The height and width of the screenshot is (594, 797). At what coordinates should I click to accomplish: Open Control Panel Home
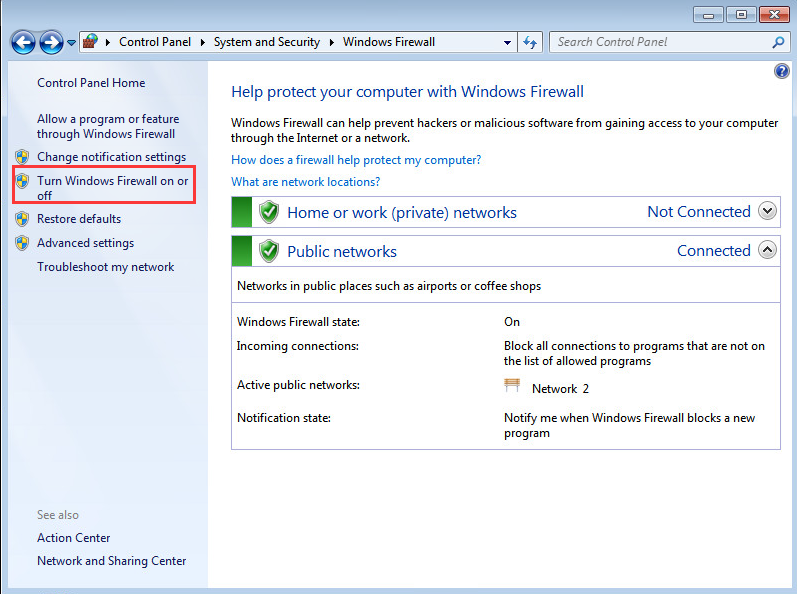pos(91,83)
